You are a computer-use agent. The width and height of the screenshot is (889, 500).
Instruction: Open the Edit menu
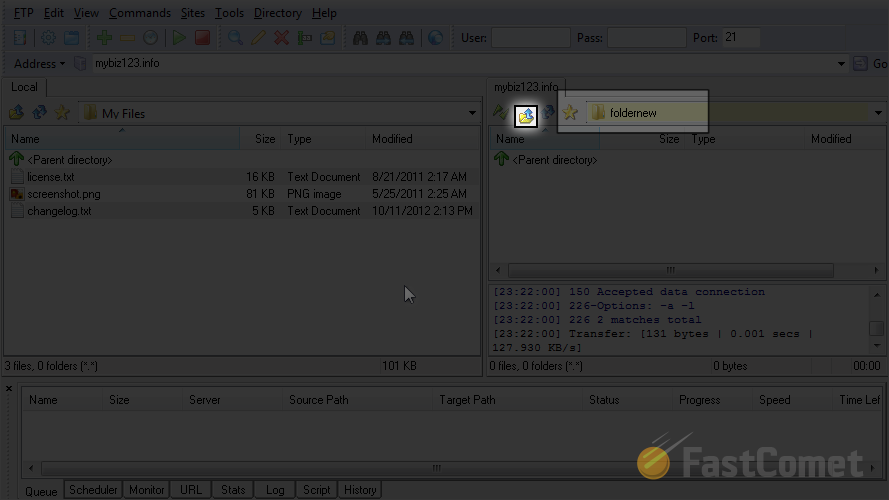[54, 13]
